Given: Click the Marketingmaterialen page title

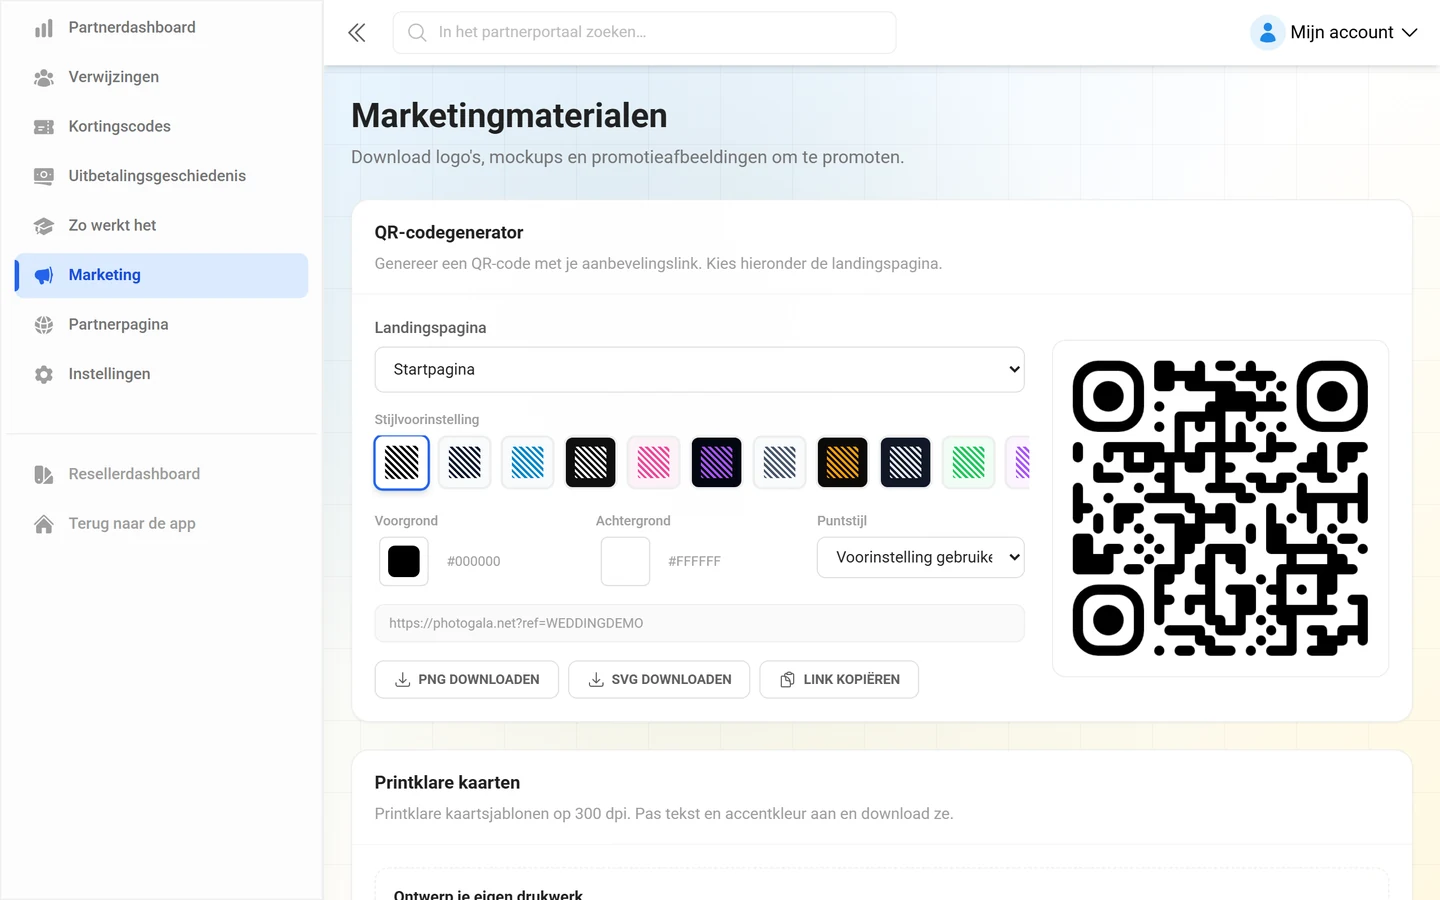Looking at the screenshot, I should [x=509, y=116].
